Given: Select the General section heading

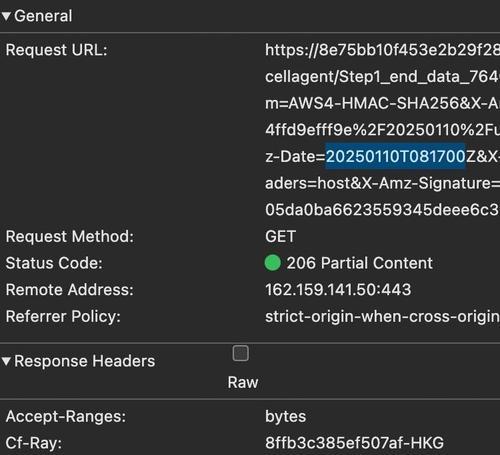Looking at the screenshot, I should (43, 16).
